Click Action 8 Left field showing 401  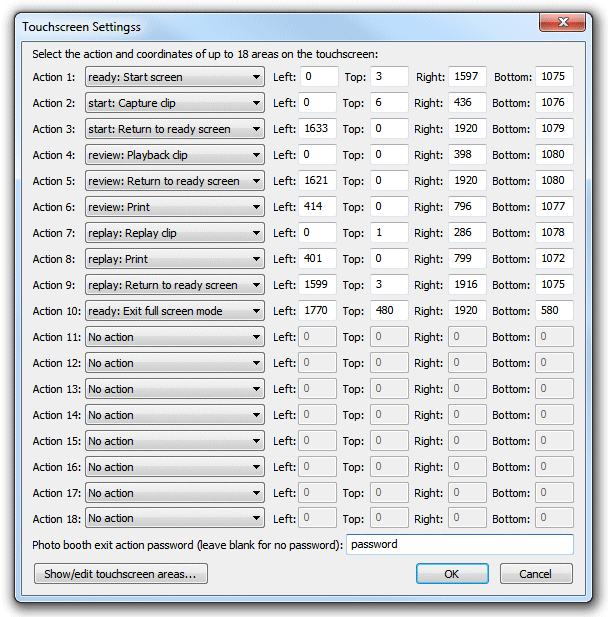point(317,258)
